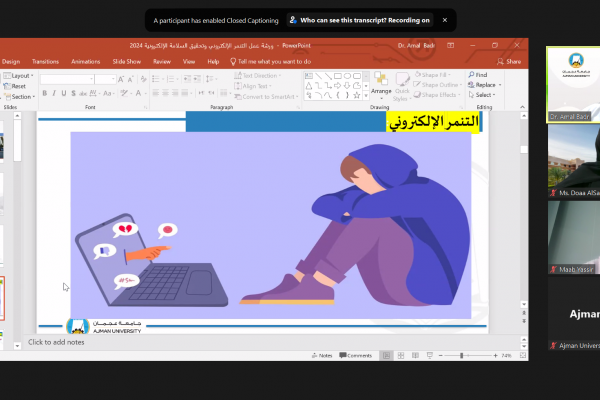600x400 pixels.
Task: Open the font size combo box
Action: [105, 79]
